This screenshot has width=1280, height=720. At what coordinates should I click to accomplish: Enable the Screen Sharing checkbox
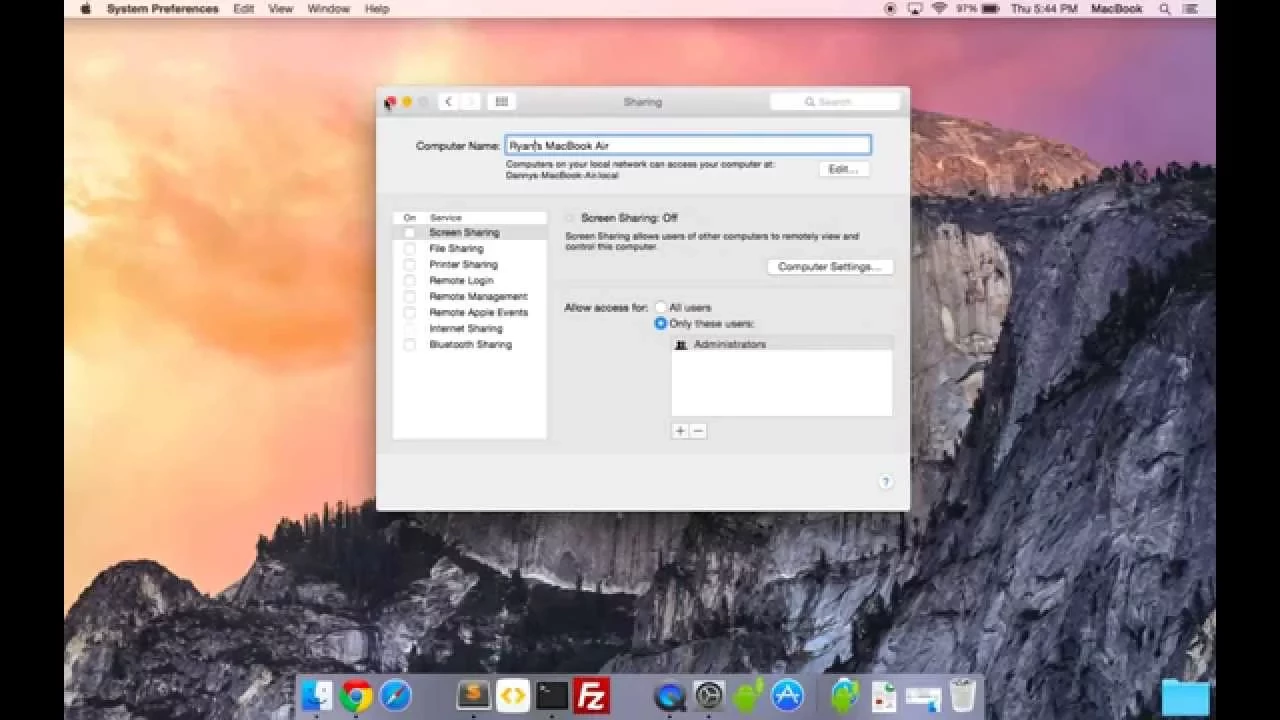[x=409, y=233]
